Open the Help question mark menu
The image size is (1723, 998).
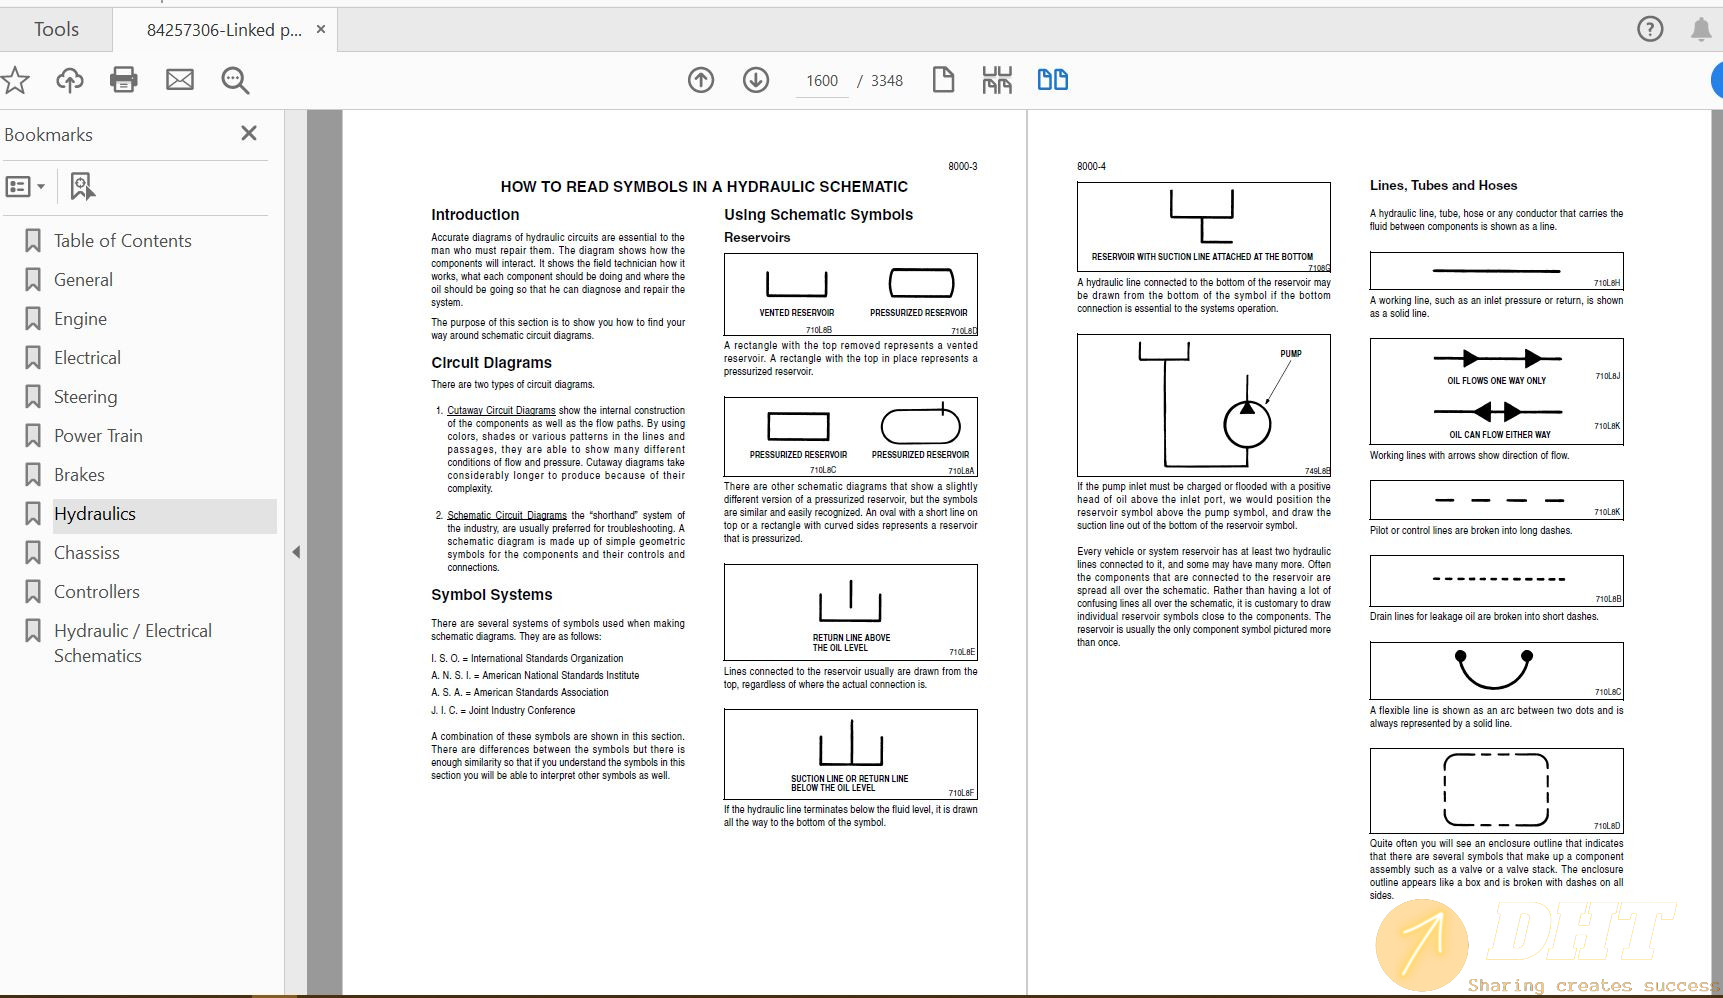click(1650, 29)
